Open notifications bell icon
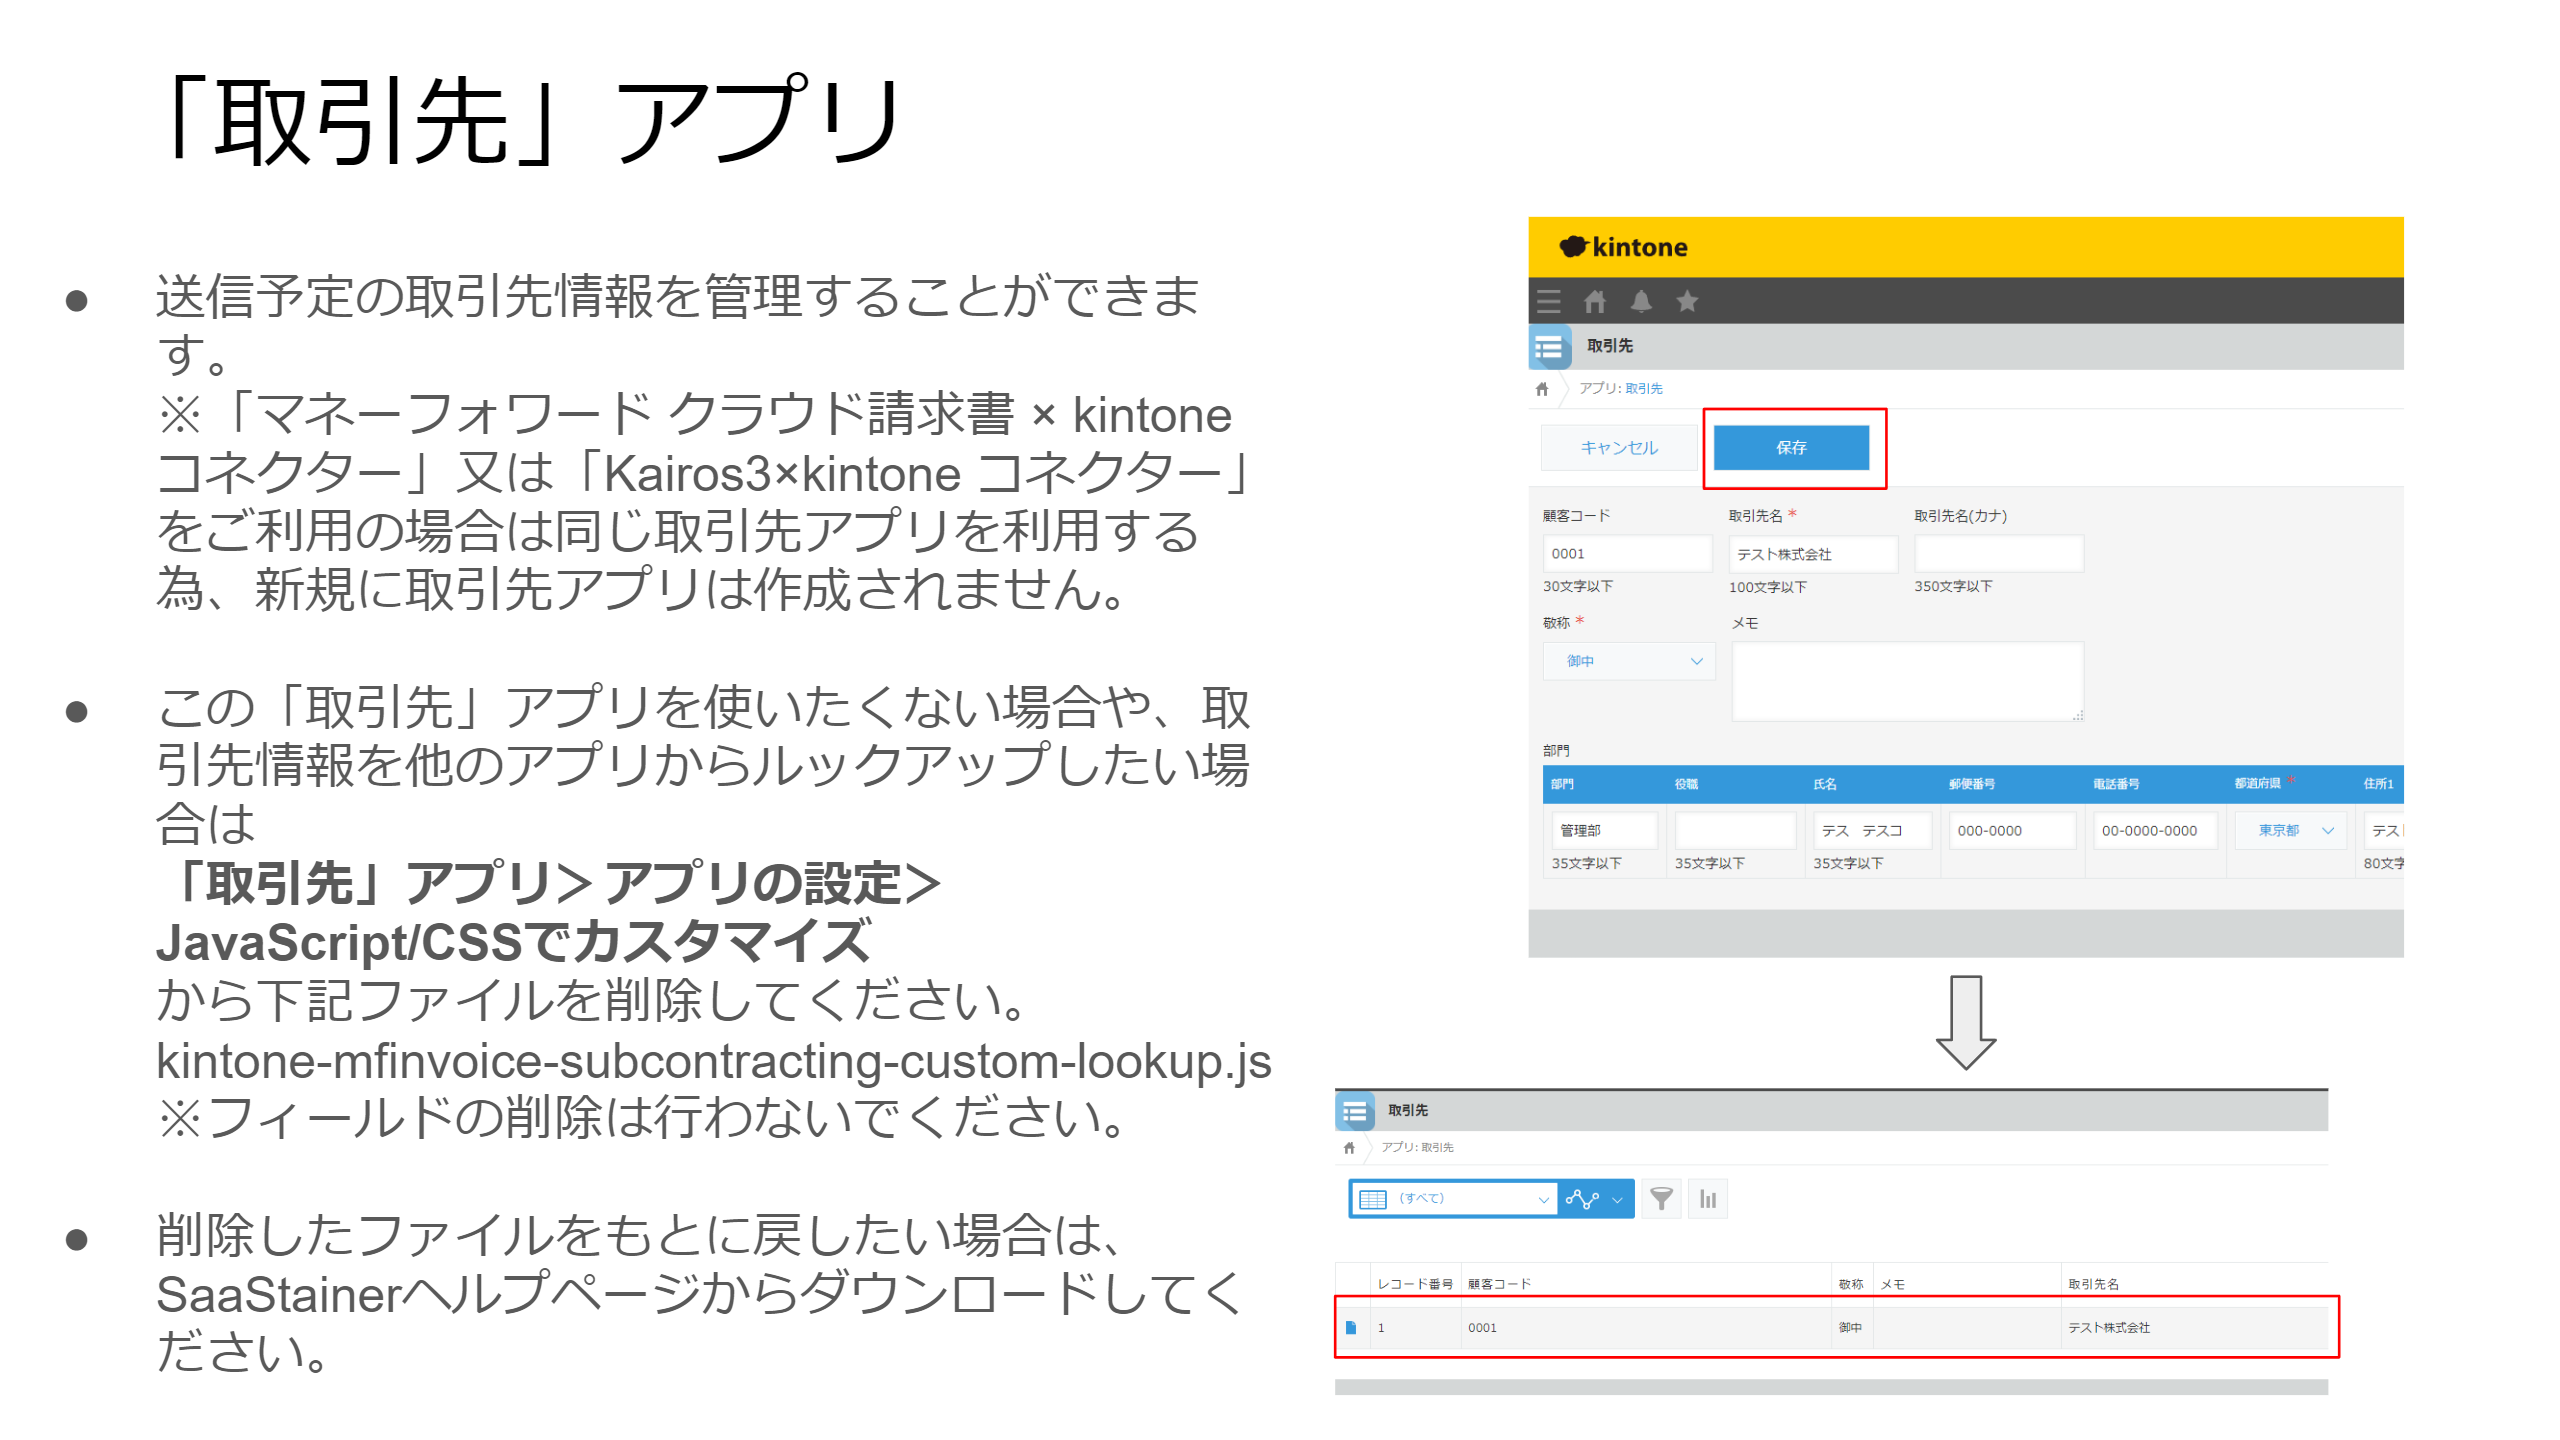This screenshot has width=2560, height=1440. pyautogui.click(x=1641, y=301)
